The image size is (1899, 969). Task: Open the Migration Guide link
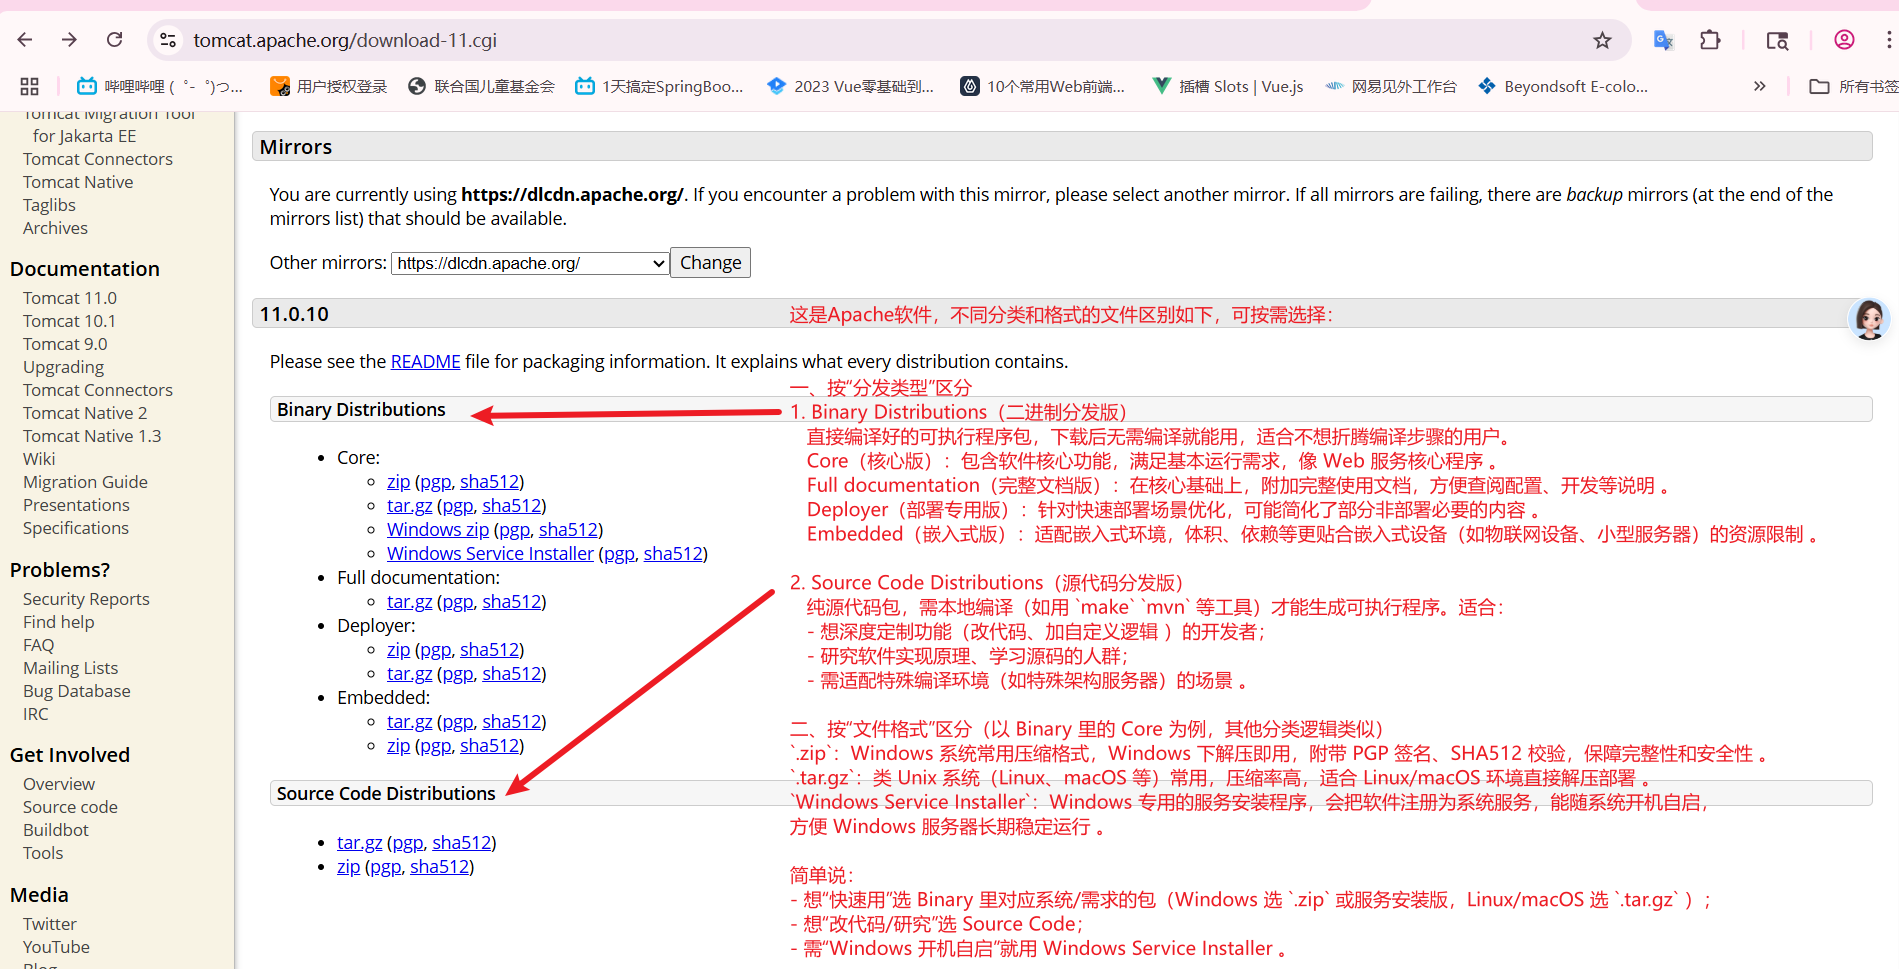(x=85, y=482)
